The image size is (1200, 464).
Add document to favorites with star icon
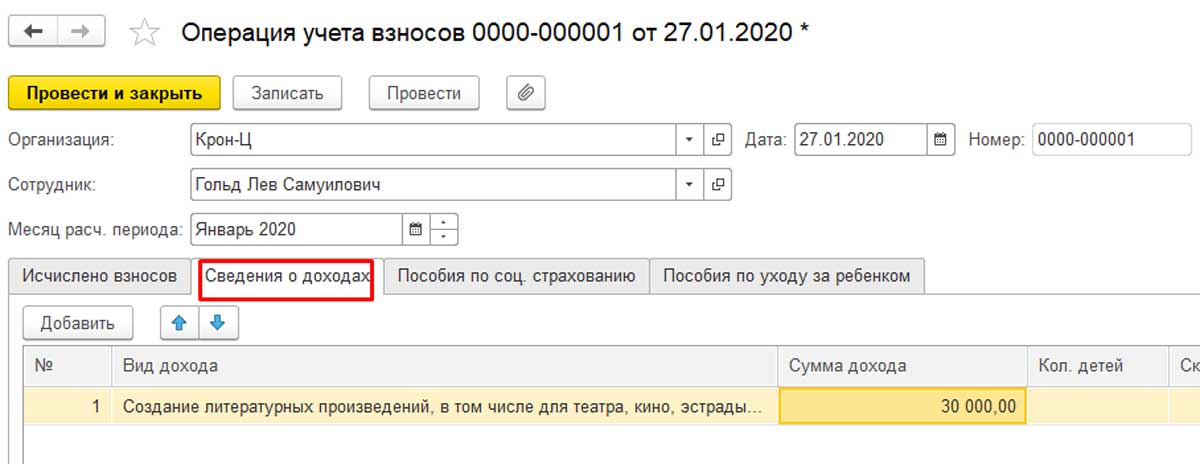pos(146,33)
